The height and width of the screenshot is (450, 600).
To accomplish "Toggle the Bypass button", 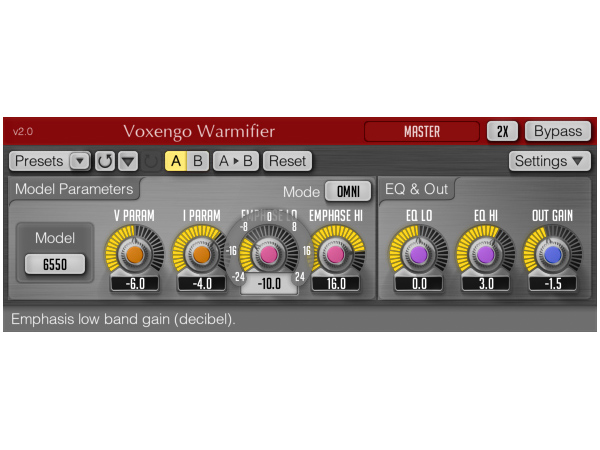I will pyautogui.click(x=558, y=131).
